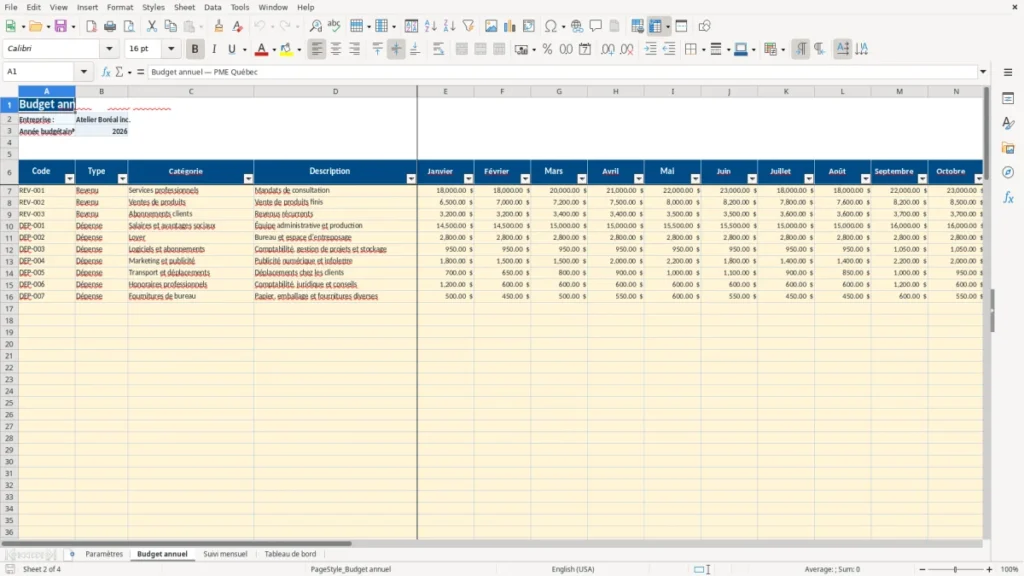This screenshot has height=576, width=1024.
Task: Open the Type column filter dropdown
Action: (x=122, y=178)
